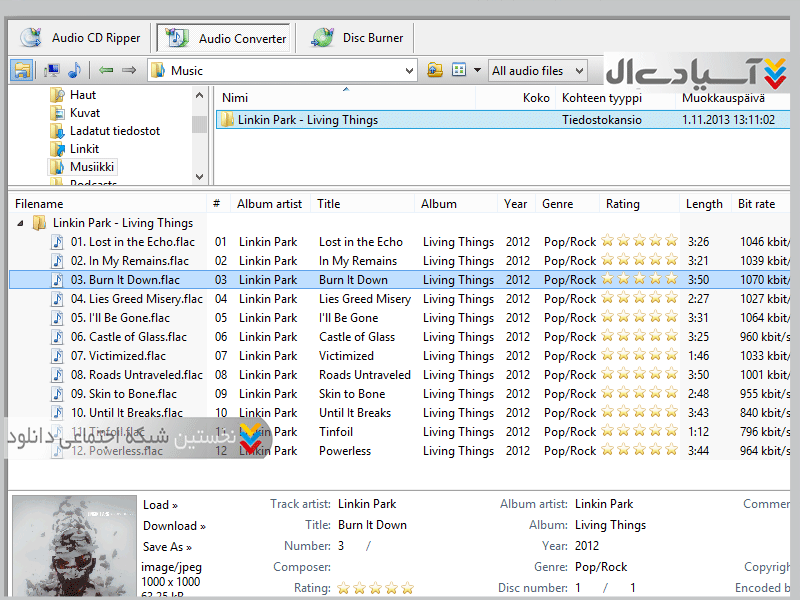Screen dimensions: 800x600
Task: Open the Music path dropdown
Action: point(409,71)
